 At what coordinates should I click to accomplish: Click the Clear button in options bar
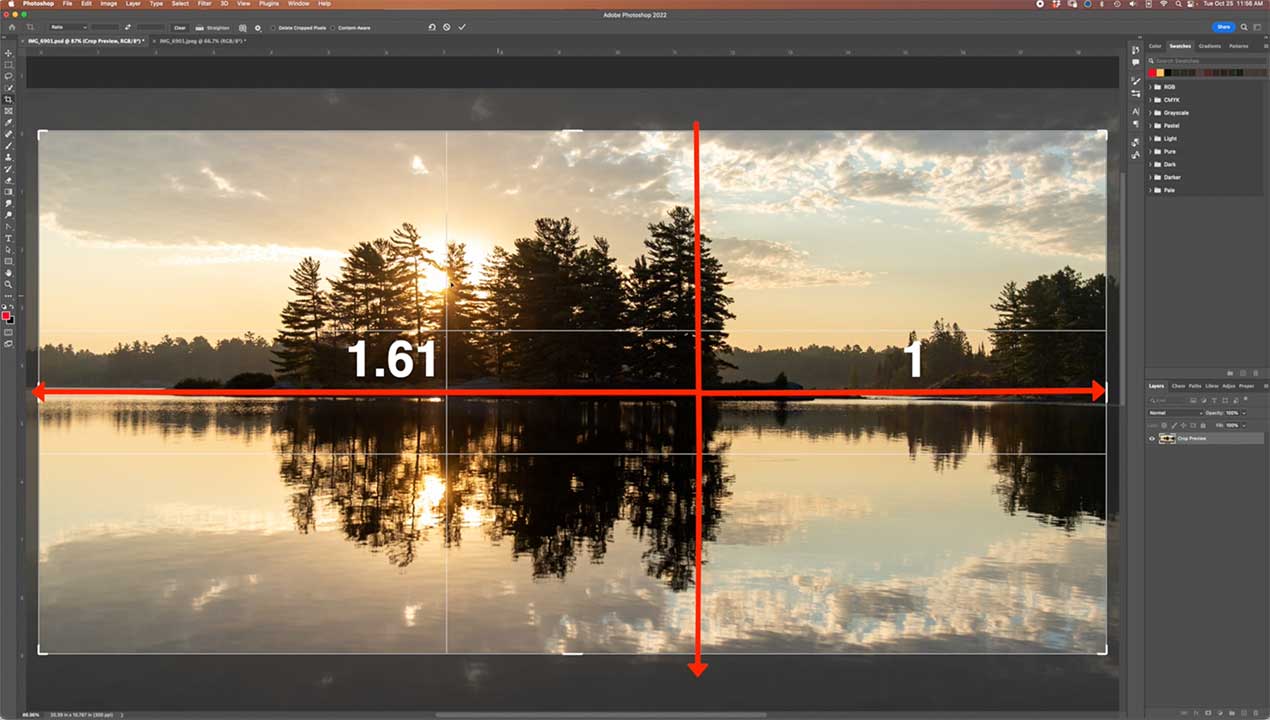179,27
